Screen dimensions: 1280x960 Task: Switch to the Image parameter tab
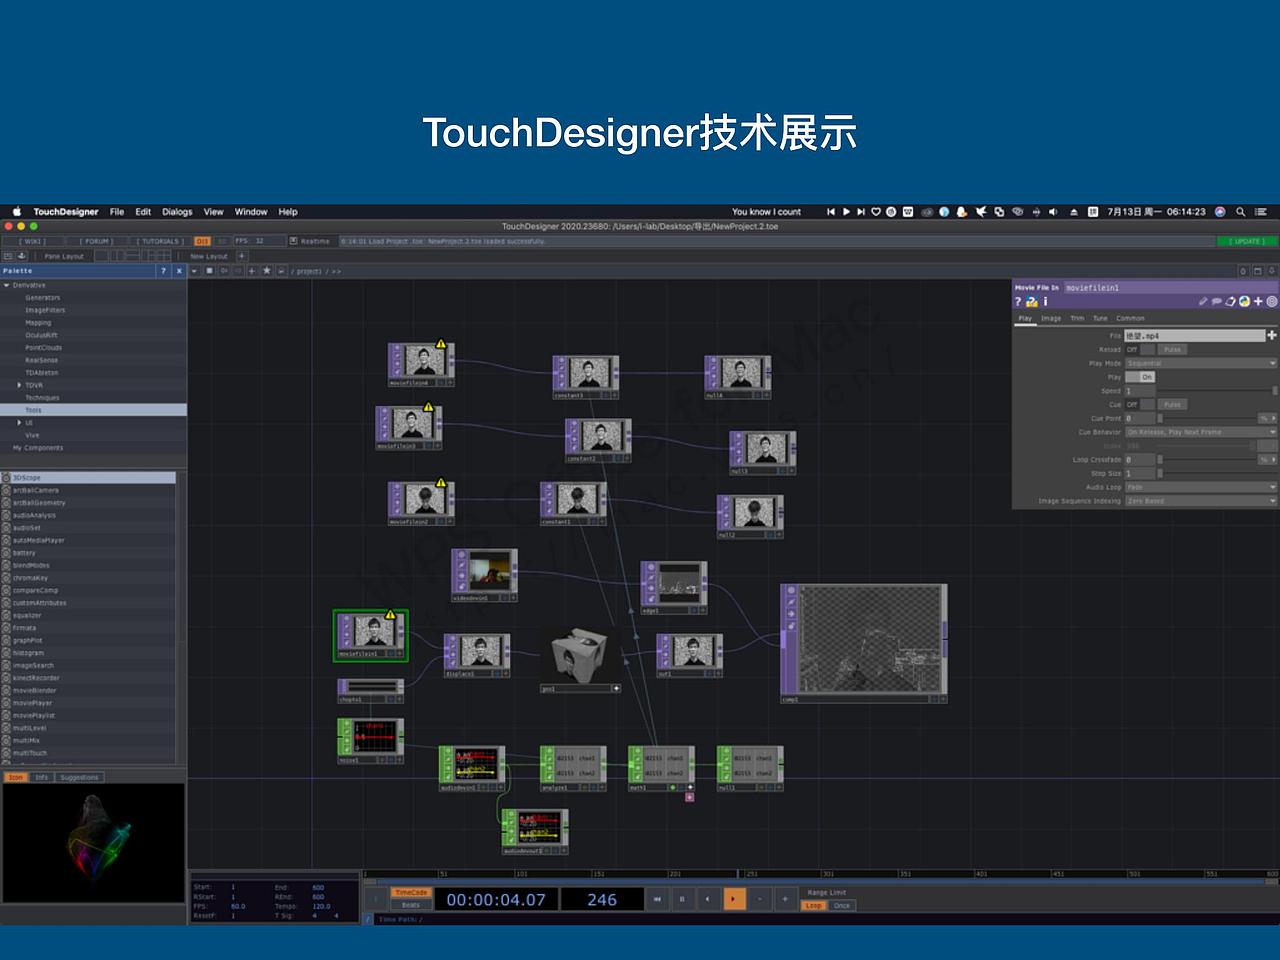point(1051,319)
